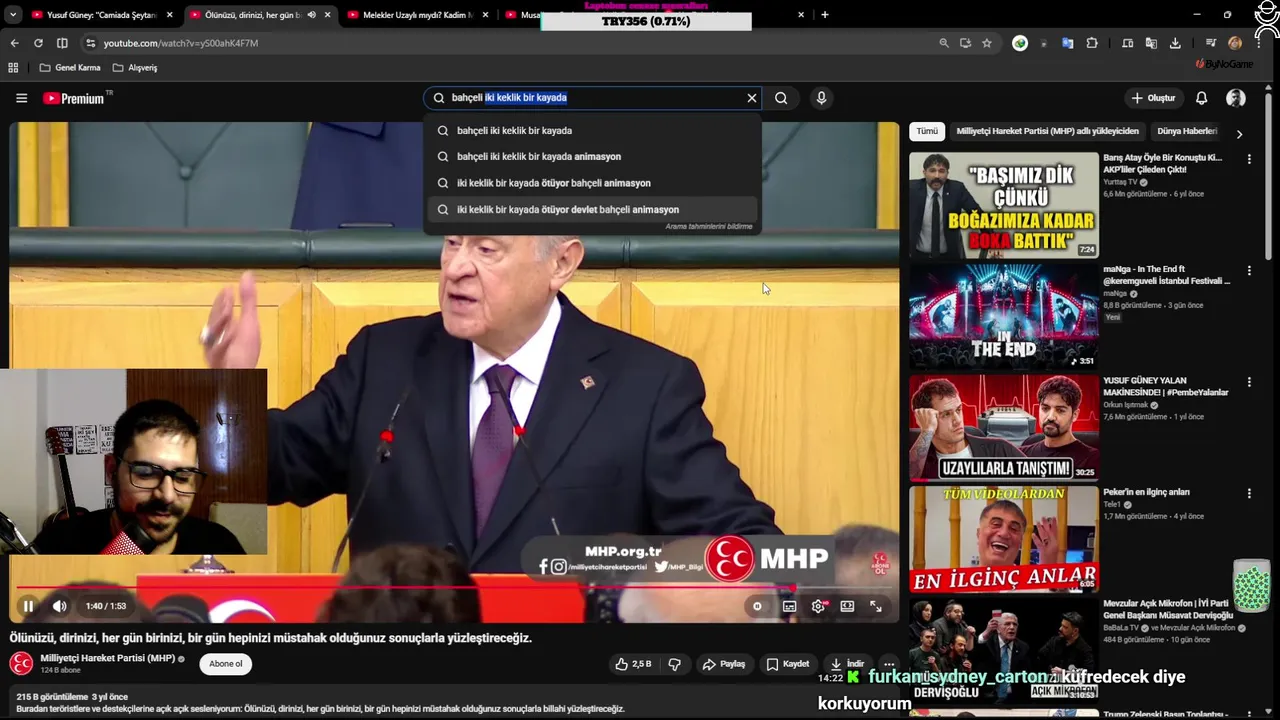Enter fullscreen video mode

(x=876, y=606)
